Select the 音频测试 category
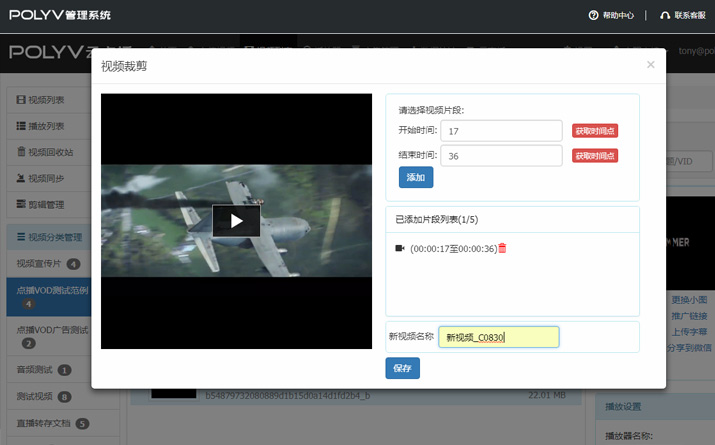 coord(36,370)
